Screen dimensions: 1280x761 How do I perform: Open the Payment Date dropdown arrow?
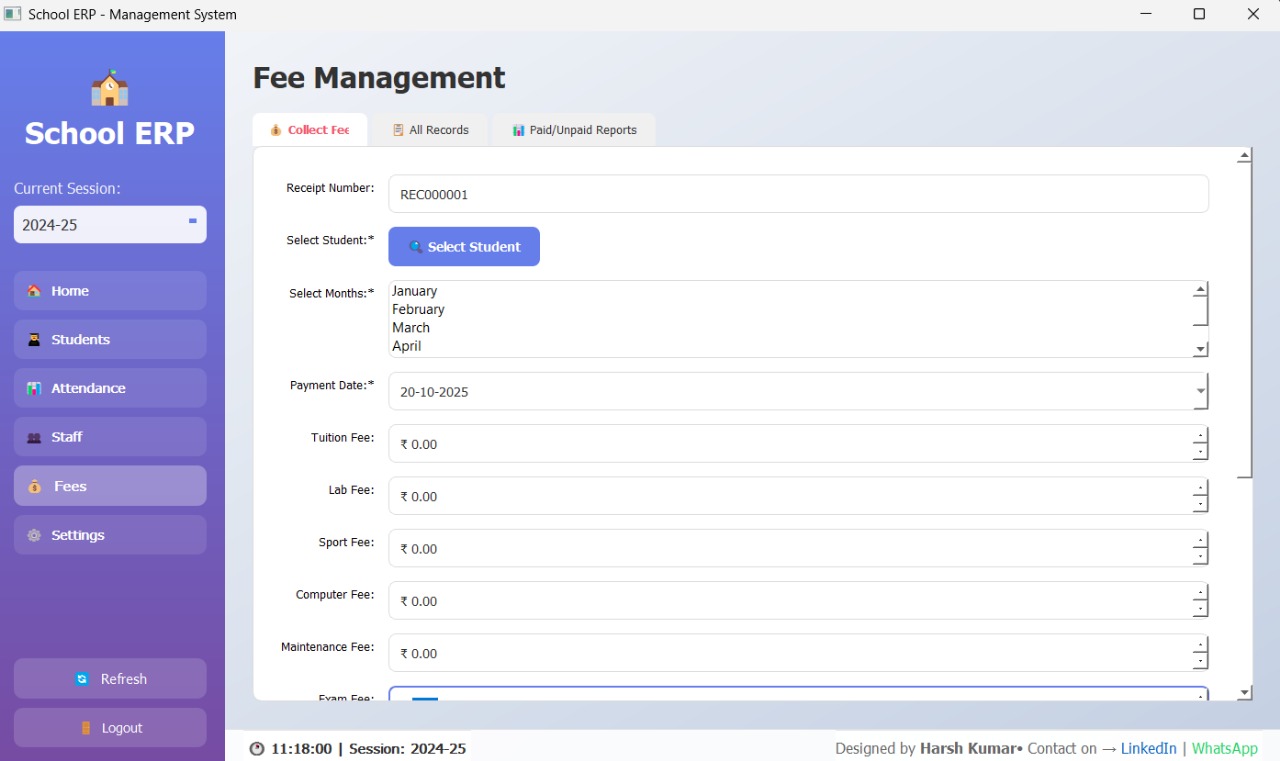(1200, 392)
